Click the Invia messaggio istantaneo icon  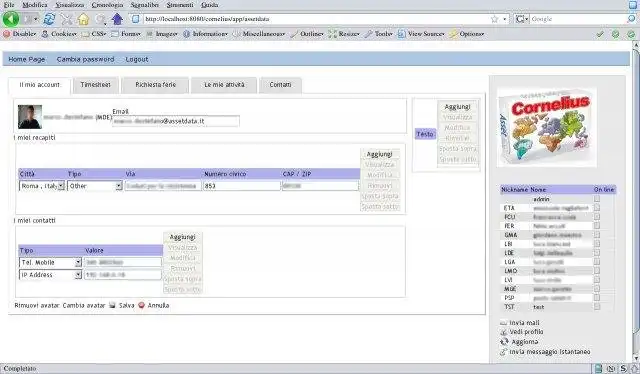[x=504, y=352]
